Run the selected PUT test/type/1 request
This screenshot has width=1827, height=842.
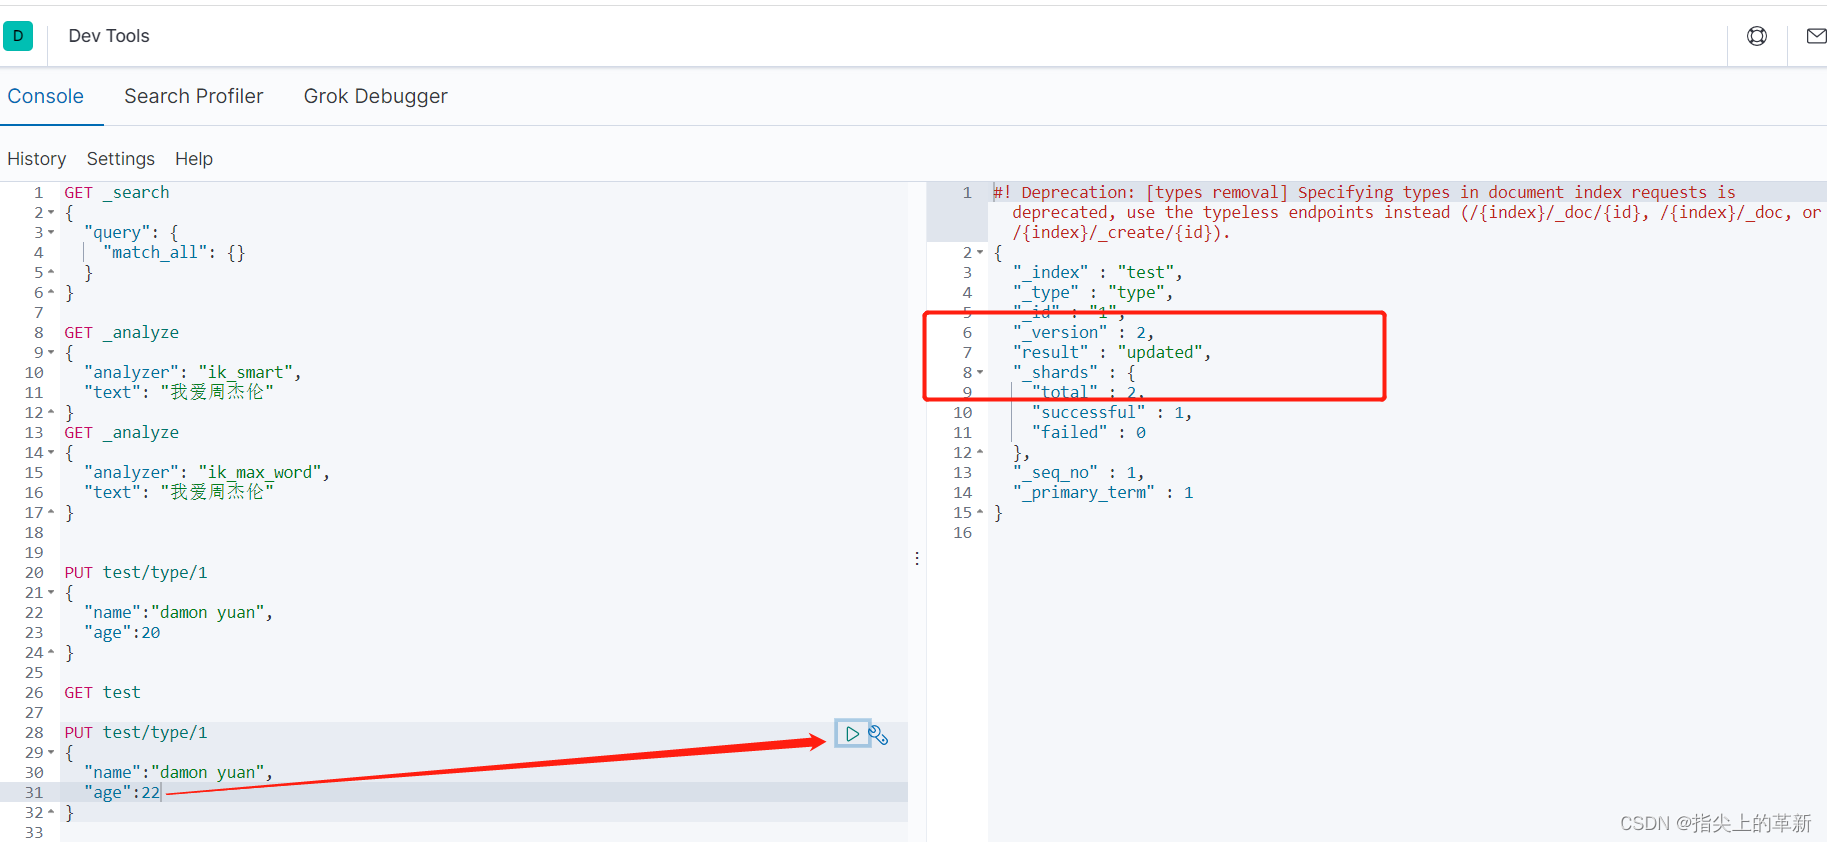pos(852,734)
